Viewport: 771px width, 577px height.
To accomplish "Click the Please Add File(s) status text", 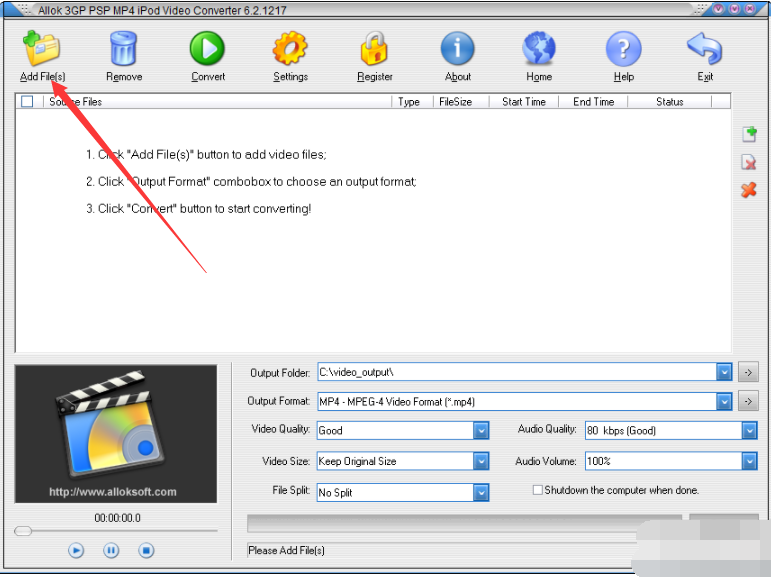I will click(x=286, y=550).
